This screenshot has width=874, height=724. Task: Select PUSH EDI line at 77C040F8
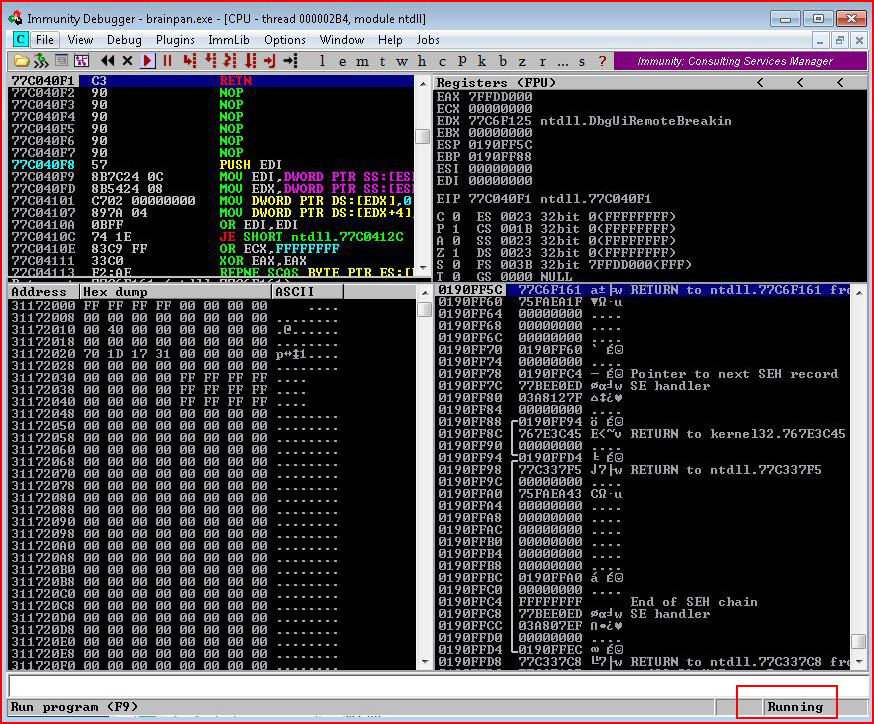pos(212,165)
